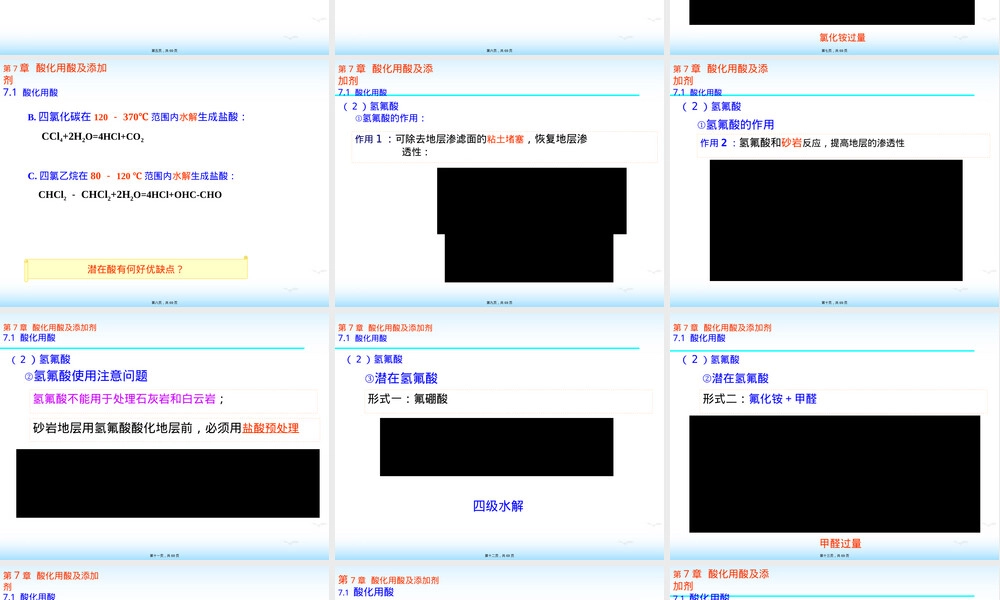1000x600 pixels.
Task: Click the text '作用 2 :氢氟酸和砂岩反应,提高地层的渗透性'
Action: (802, 143)
